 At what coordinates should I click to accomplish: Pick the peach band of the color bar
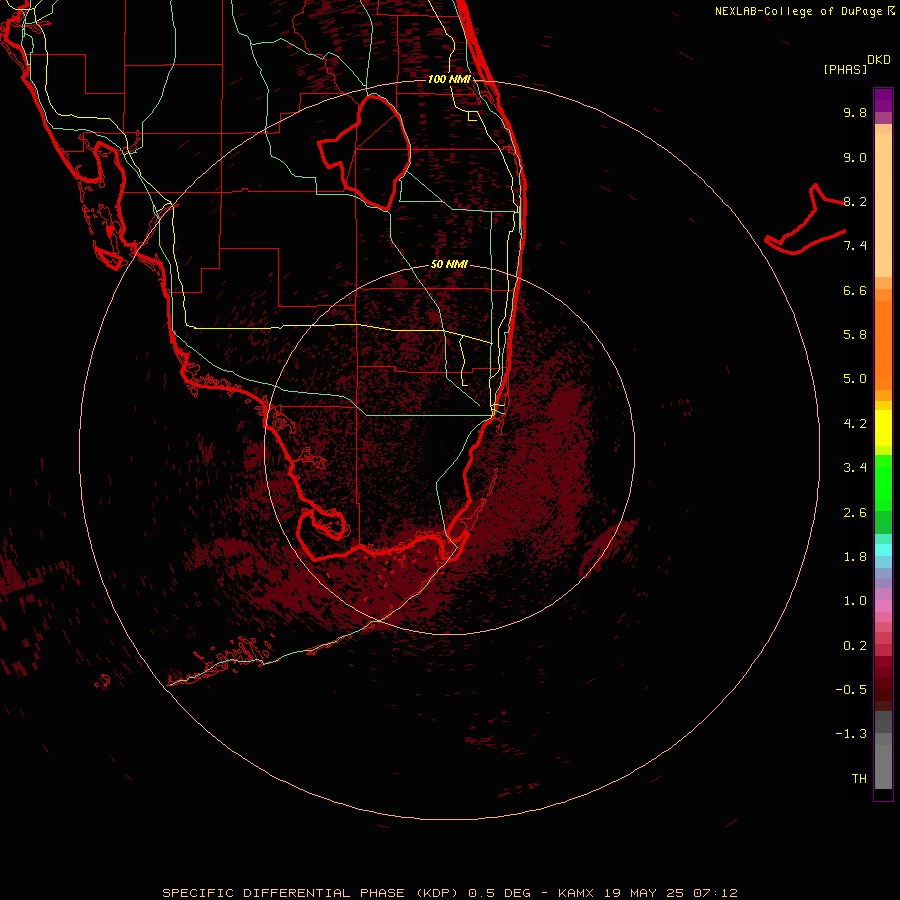(x=883, y=205)
